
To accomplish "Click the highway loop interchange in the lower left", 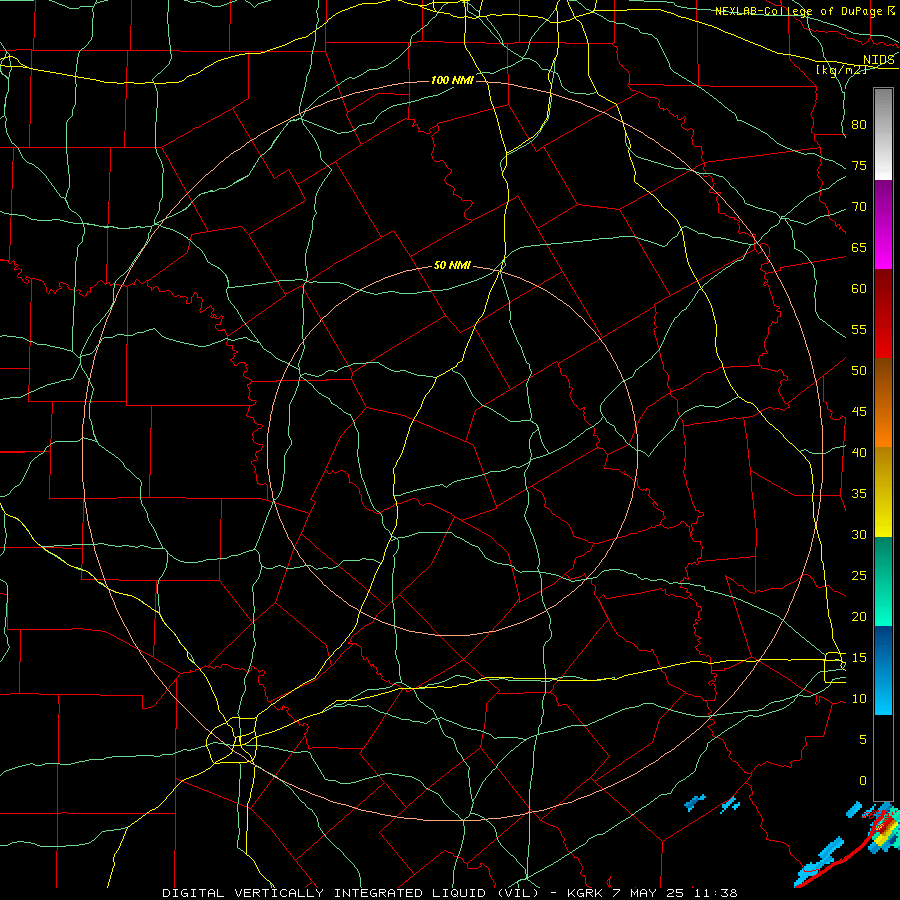I will click(232, 740).
